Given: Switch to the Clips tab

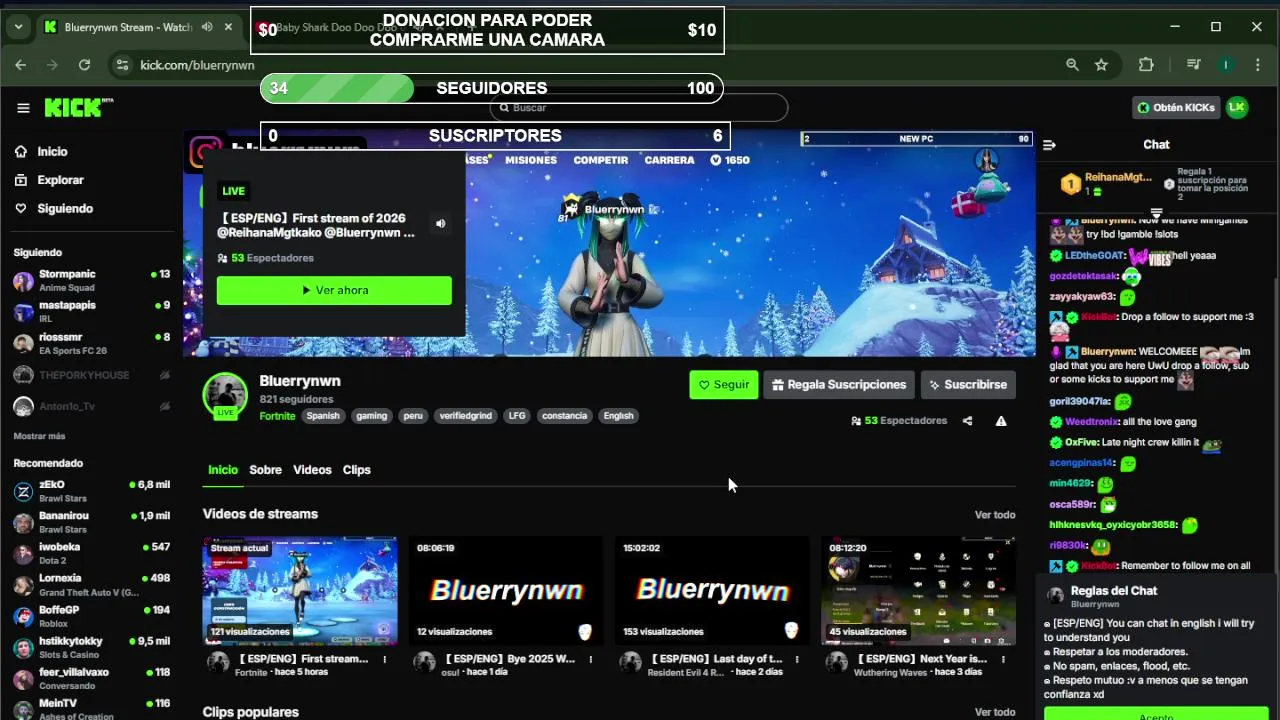Looking at the screenshot, I should pyautogui.click(x=357, y=470).
